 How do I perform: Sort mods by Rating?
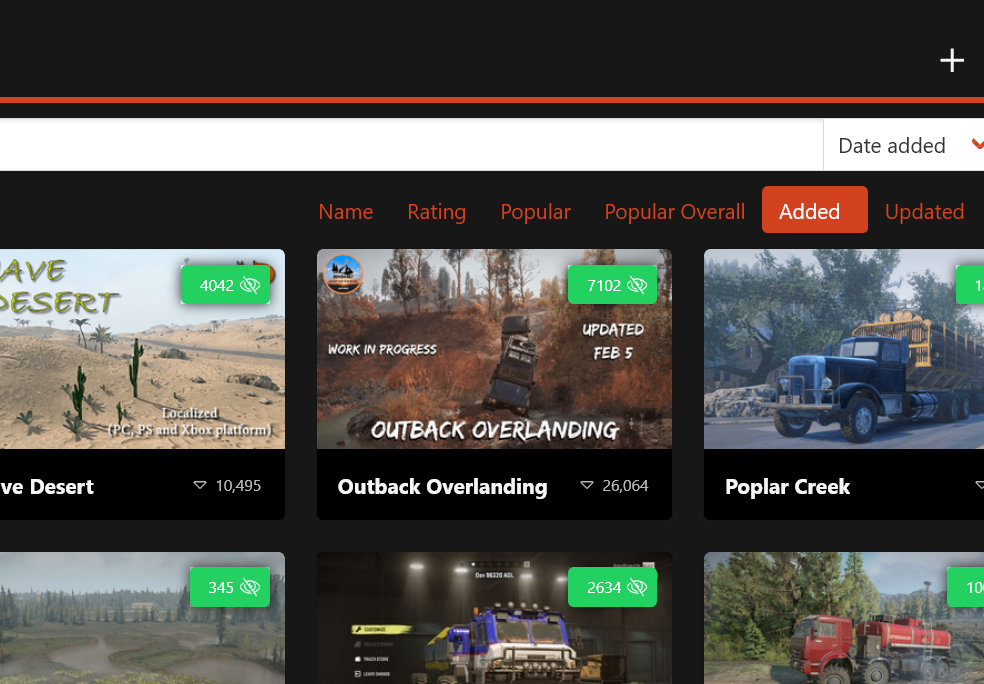coord(436,212)
